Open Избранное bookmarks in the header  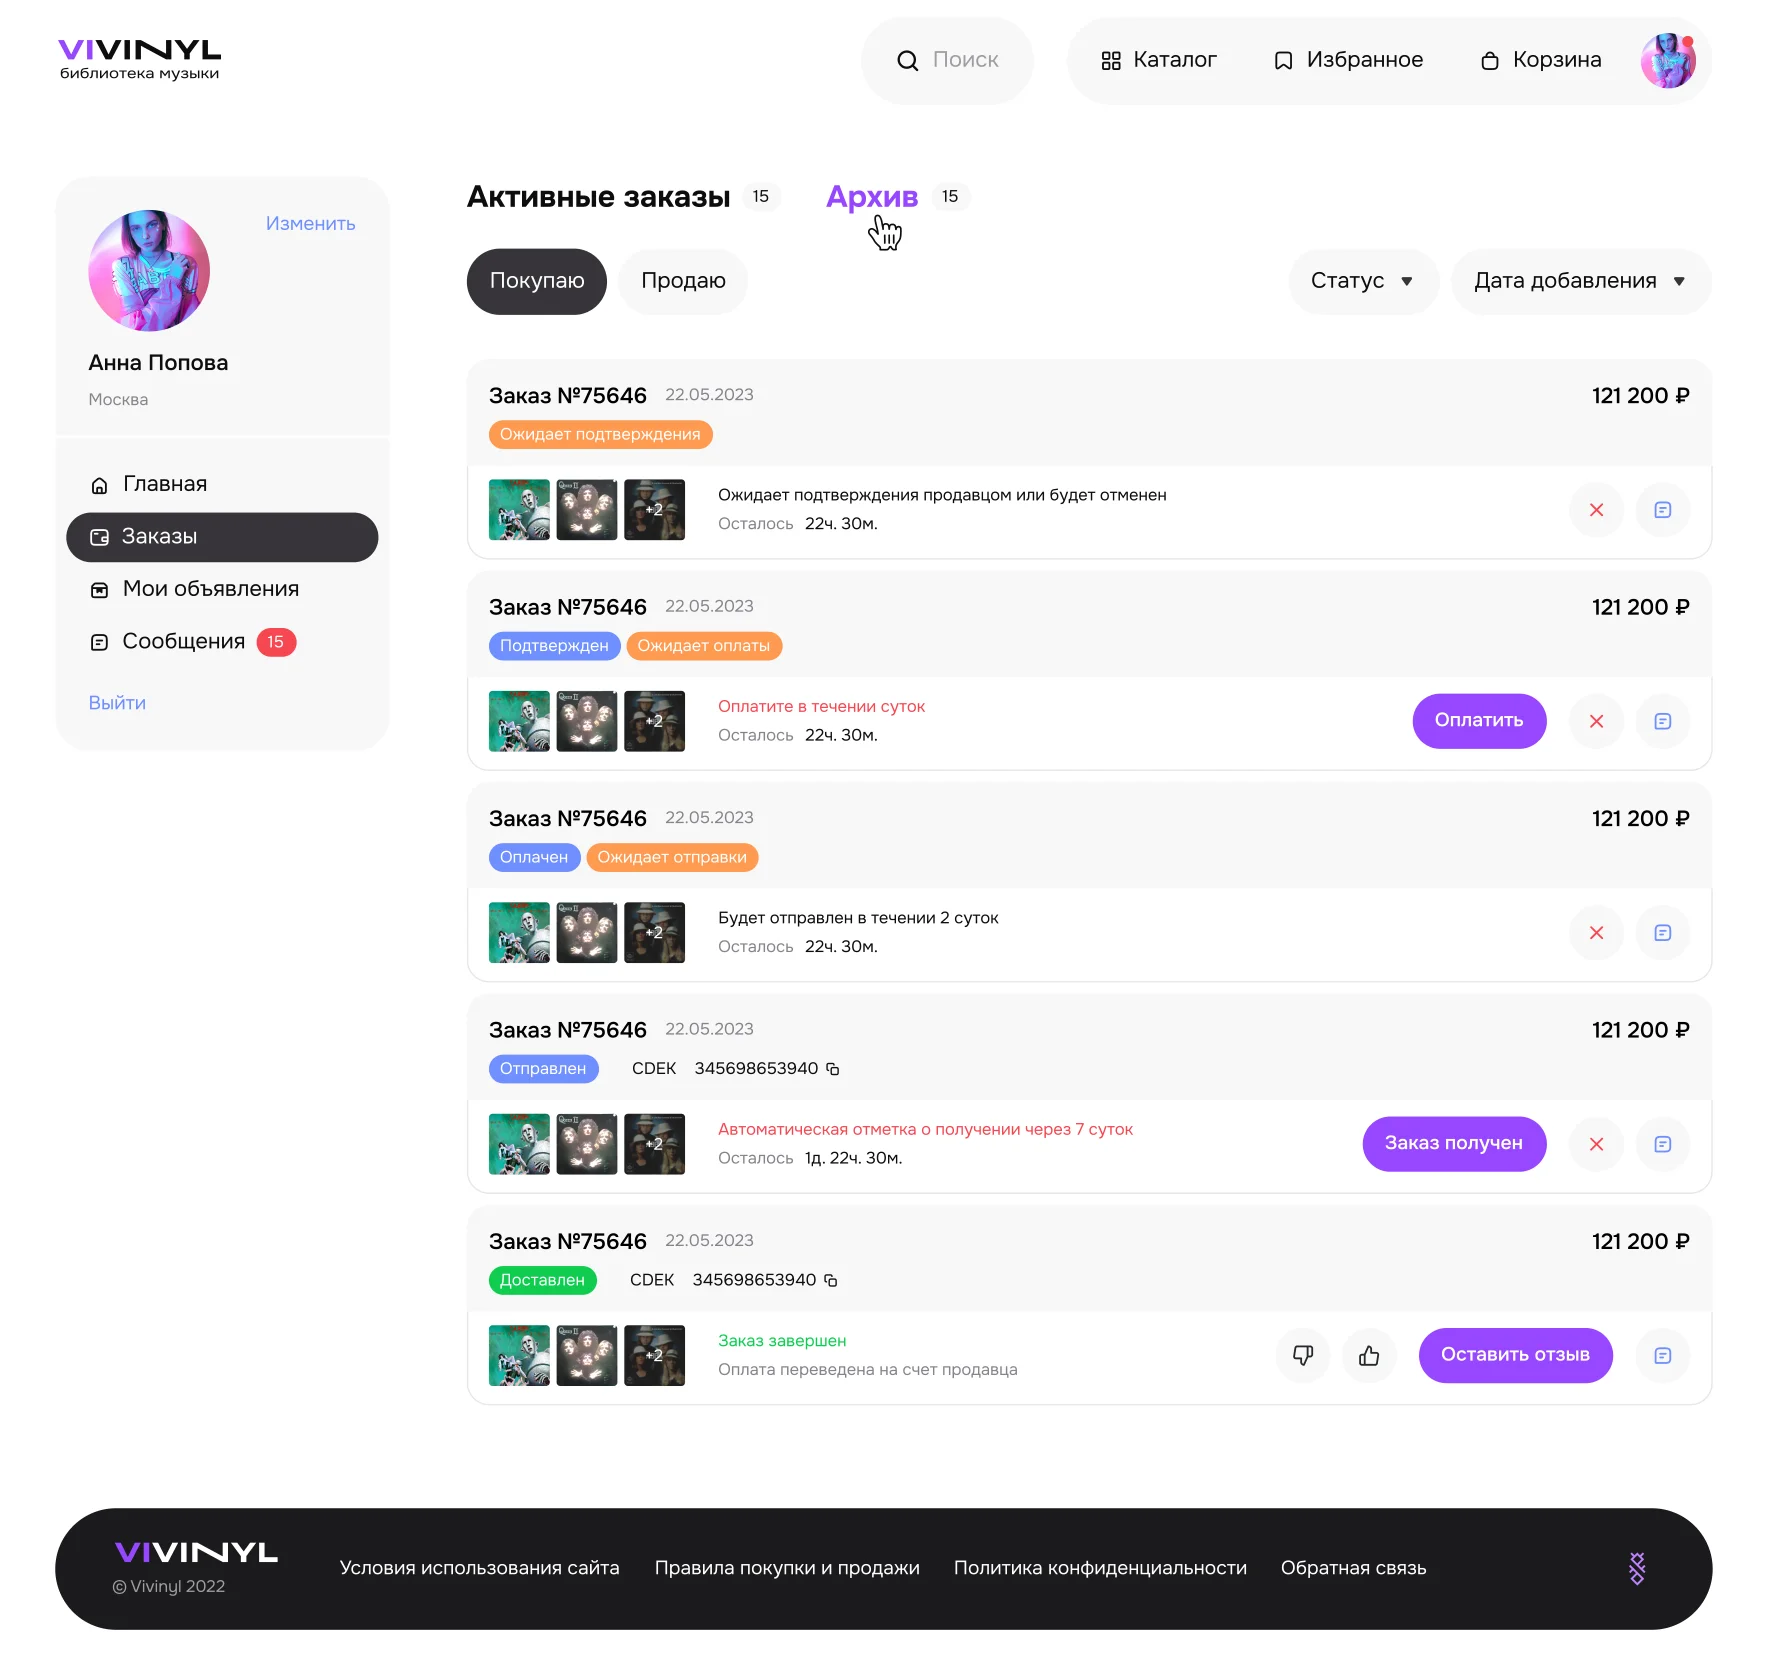(1348, 60)
